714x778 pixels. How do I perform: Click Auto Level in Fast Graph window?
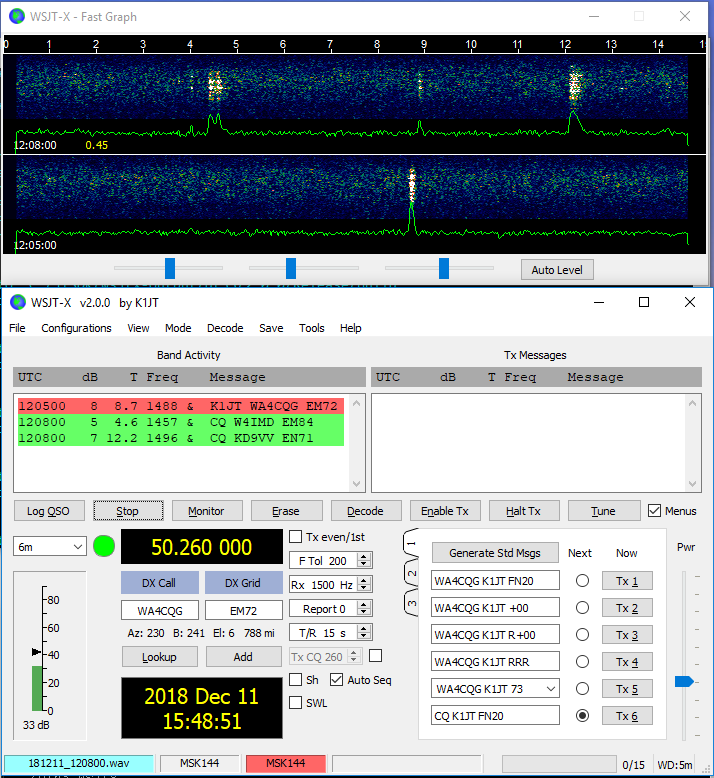(557, 270)
